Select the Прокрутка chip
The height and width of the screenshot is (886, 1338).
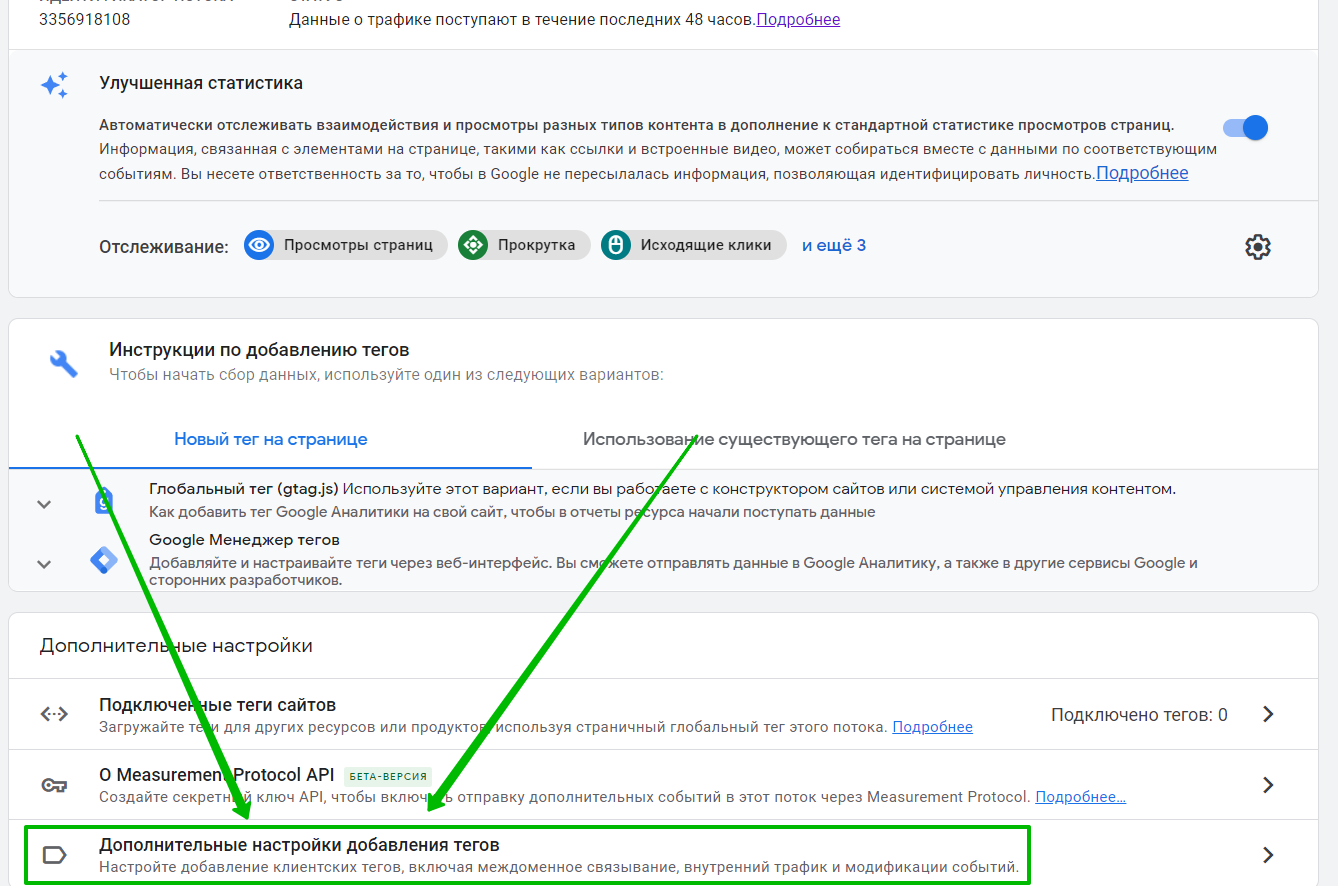tap(524, 245)
